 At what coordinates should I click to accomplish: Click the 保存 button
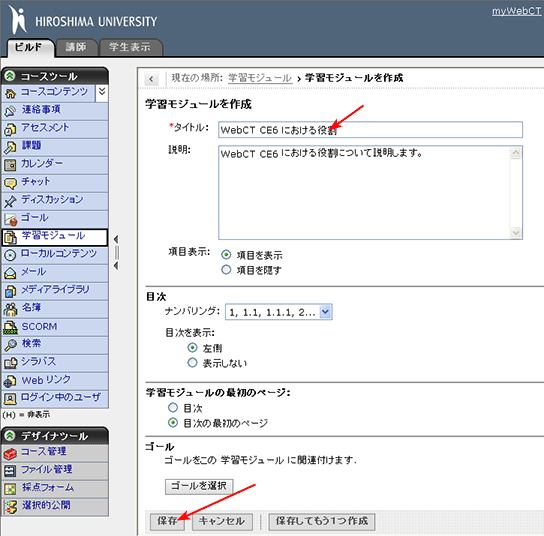tap(167, 521)
